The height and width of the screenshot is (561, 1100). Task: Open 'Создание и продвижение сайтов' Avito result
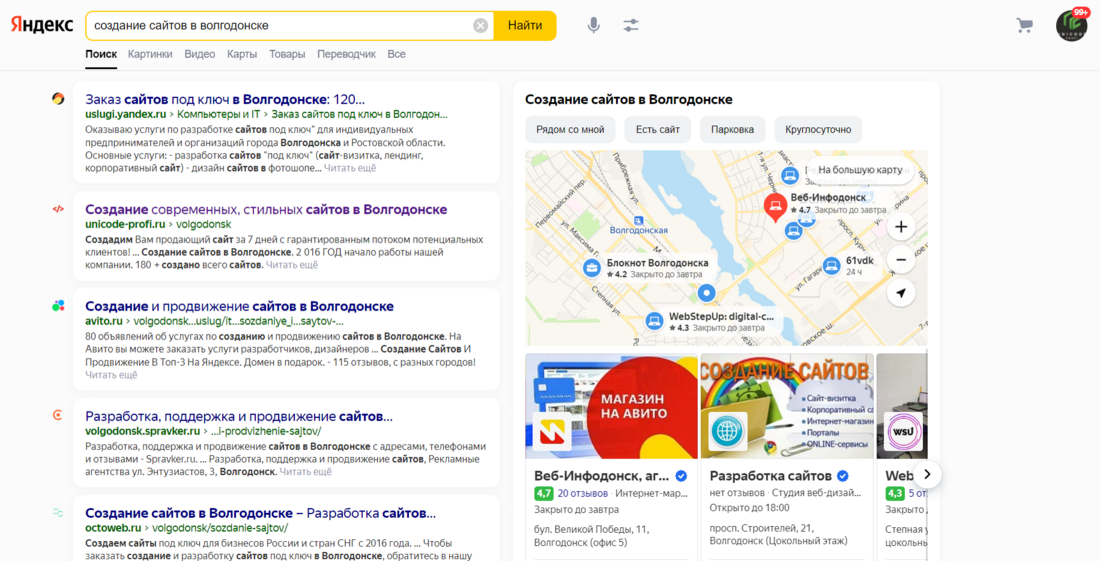click(x=239, y=306)
